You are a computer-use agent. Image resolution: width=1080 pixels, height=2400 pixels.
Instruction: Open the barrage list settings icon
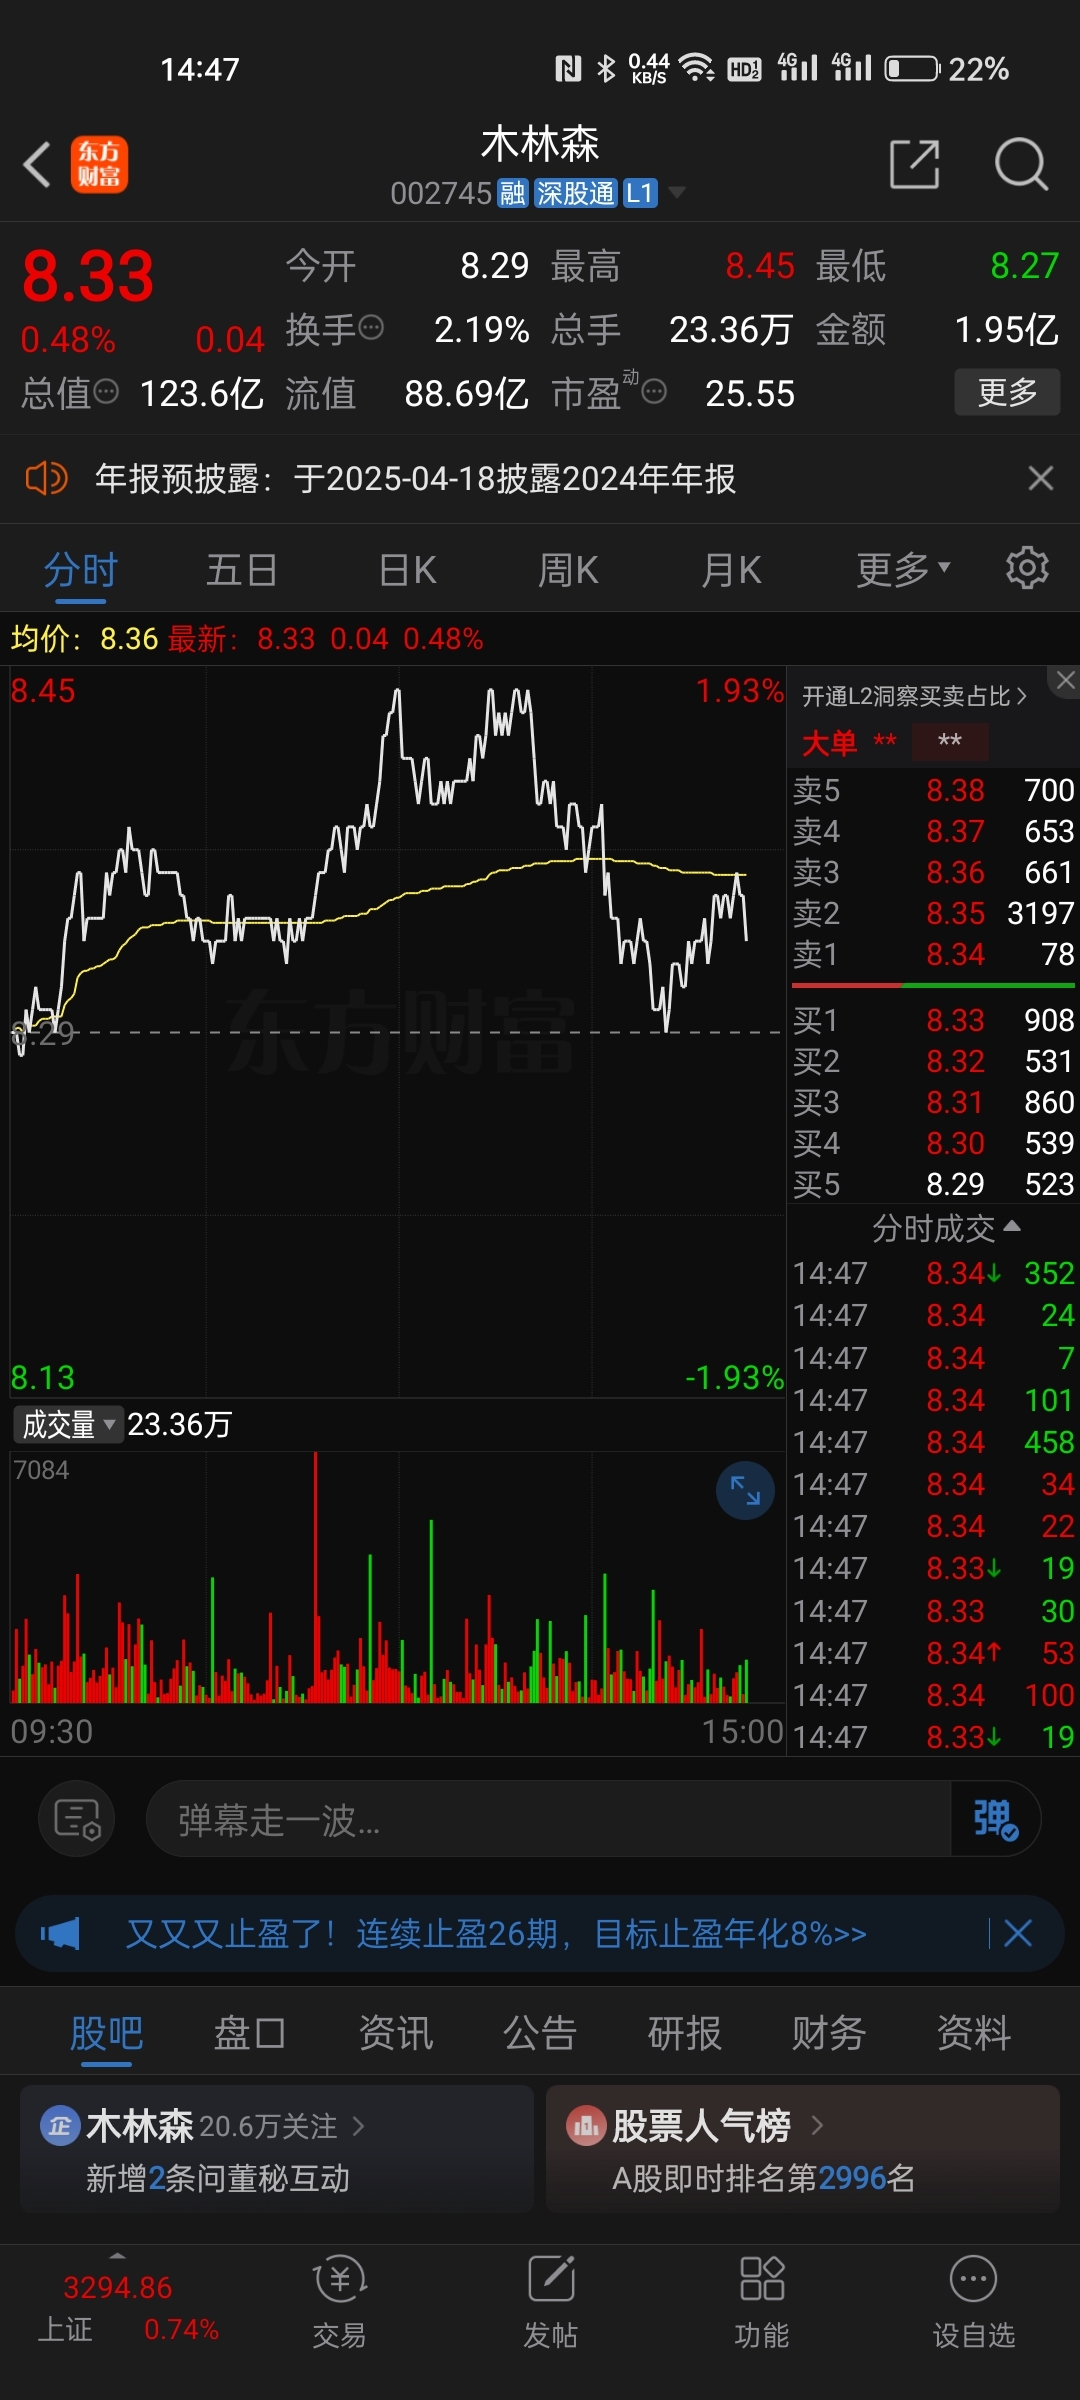click(x=77, y=1819)
